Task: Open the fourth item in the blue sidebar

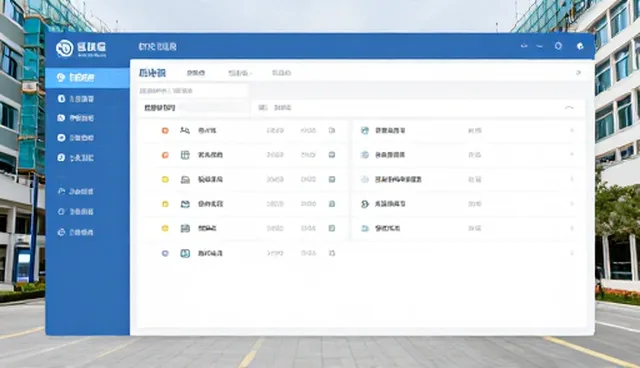Action: [x=76, y=138]
